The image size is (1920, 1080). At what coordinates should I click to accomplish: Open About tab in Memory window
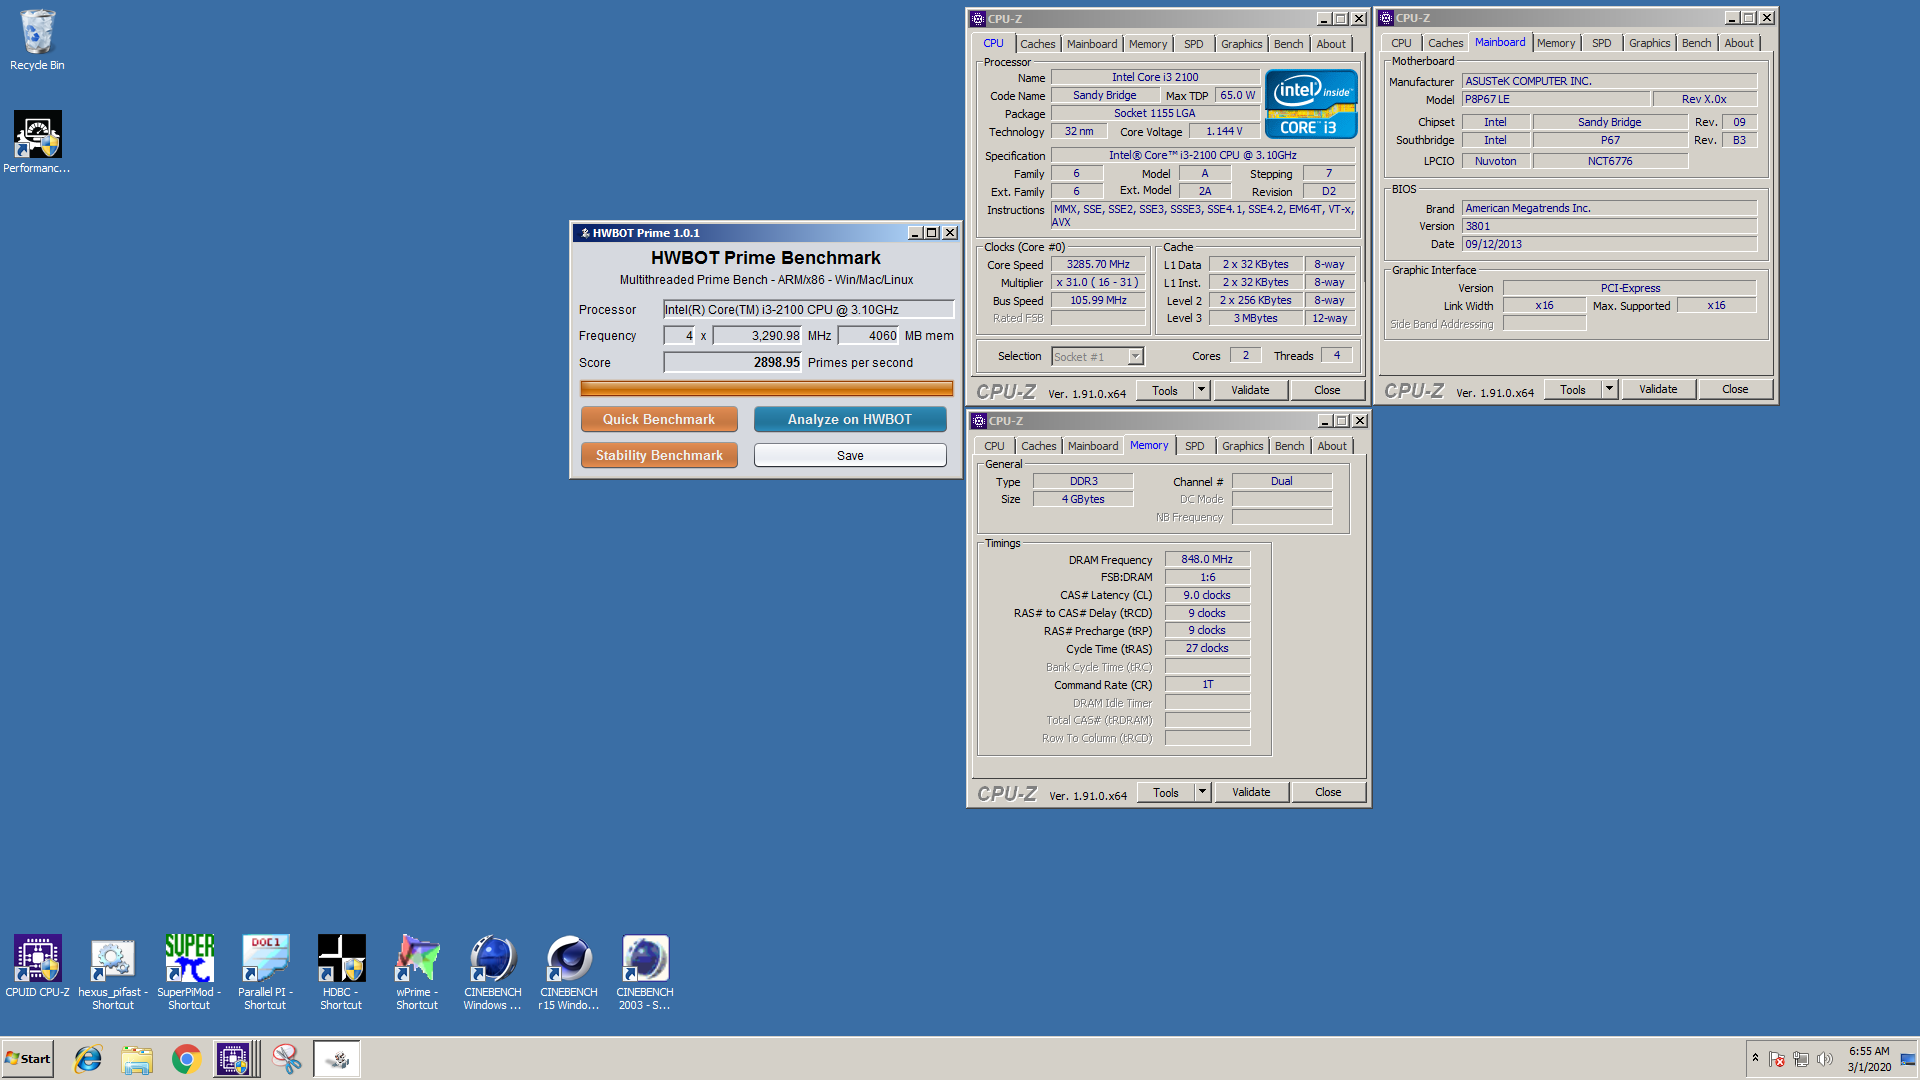coord(1332,446)
